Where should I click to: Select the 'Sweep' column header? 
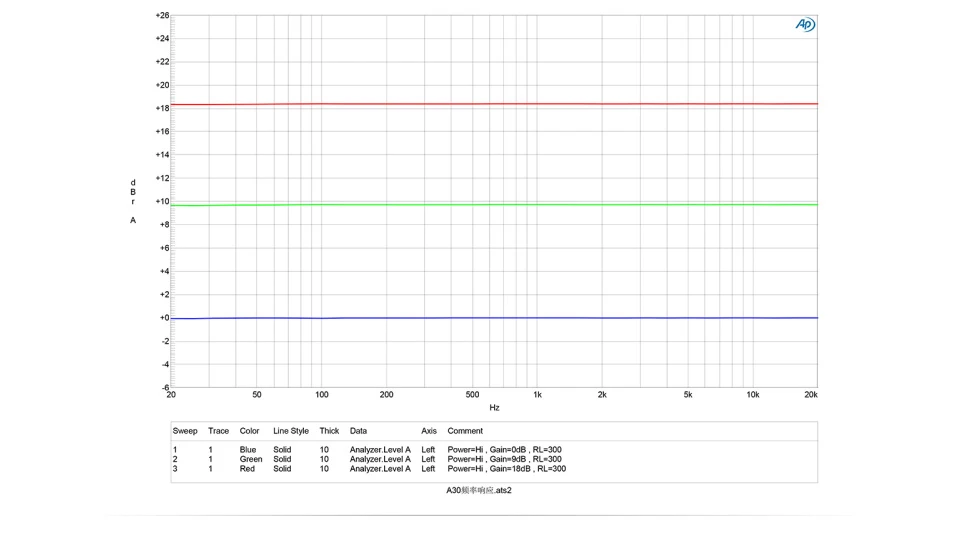click(x=185, y=430)
